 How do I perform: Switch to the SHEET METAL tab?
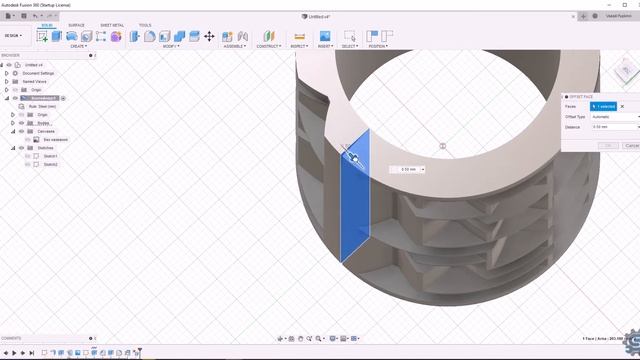(112, 25)
